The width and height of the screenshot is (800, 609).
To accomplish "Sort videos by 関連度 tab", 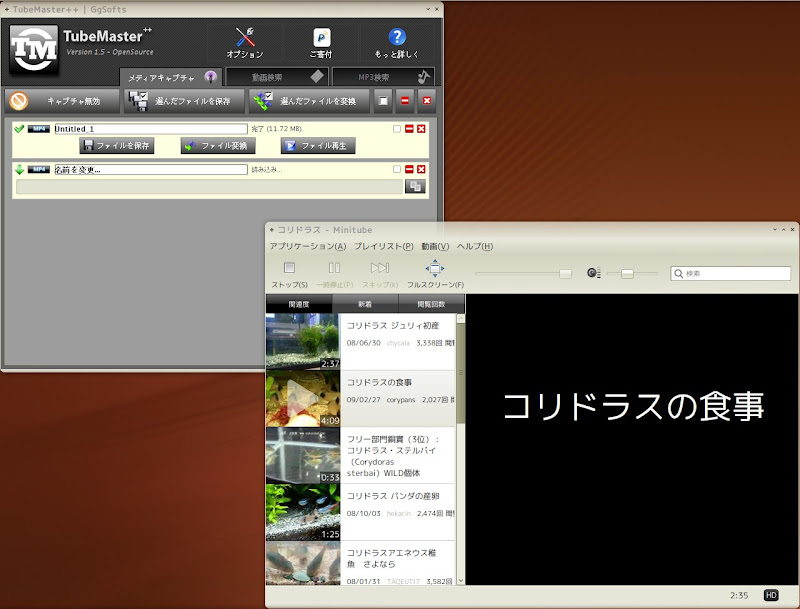I will coord(299,304).
